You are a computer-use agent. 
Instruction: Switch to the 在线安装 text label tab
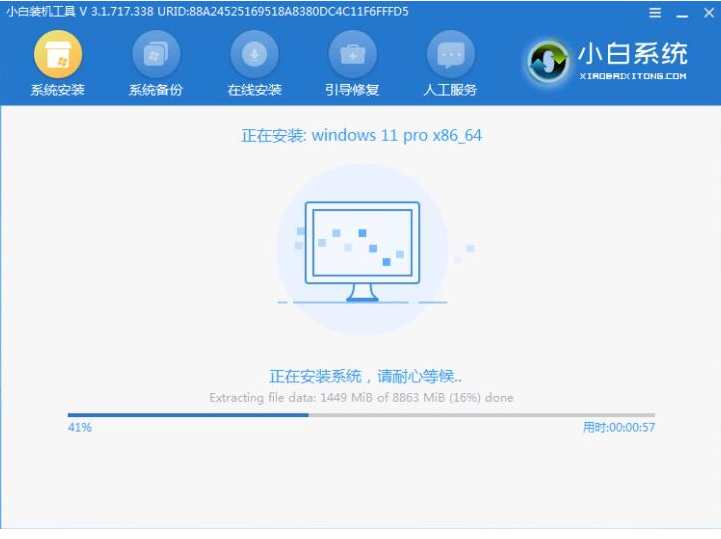(254, 90)
